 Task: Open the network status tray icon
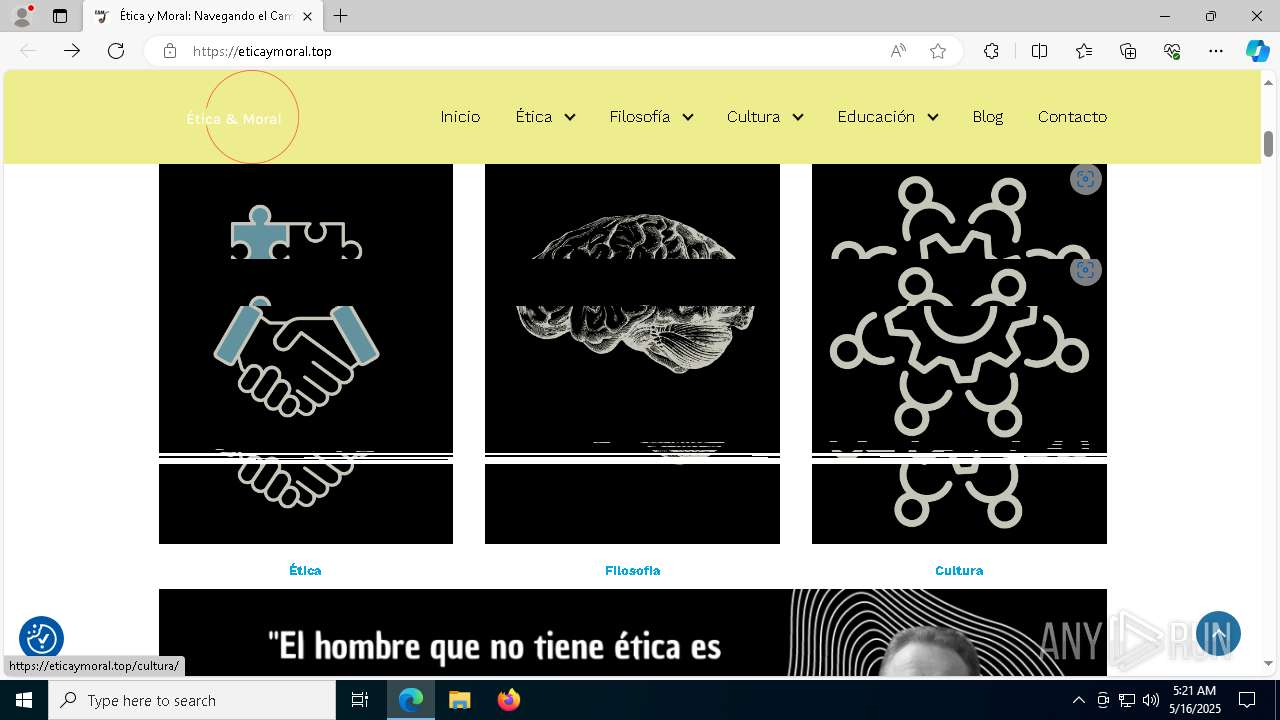point(1127,700)
